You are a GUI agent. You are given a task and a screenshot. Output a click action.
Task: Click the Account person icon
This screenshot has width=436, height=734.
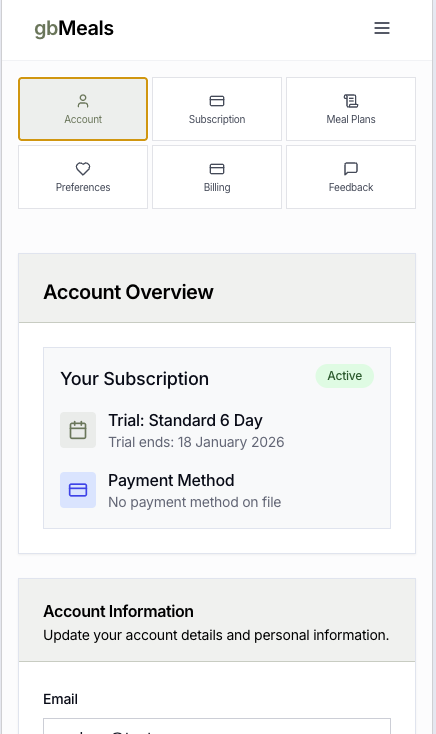83,101
